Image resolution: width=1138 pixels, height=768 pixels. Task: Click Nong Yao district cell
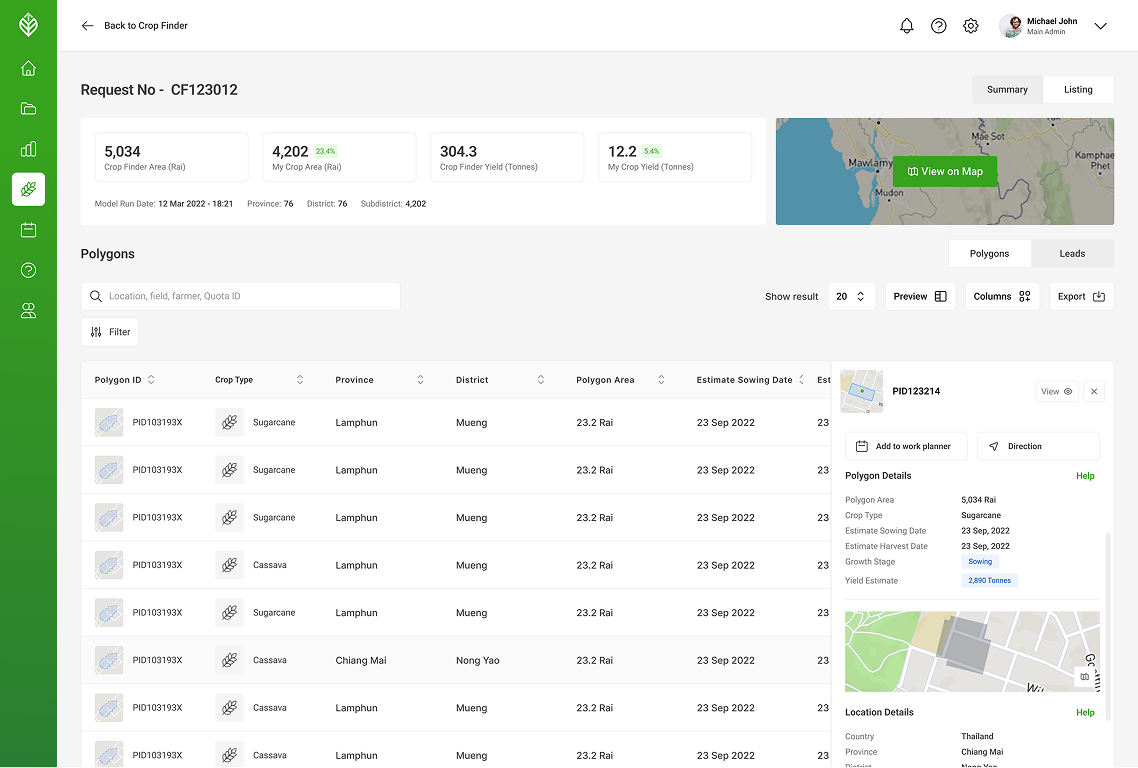point(478,661)
